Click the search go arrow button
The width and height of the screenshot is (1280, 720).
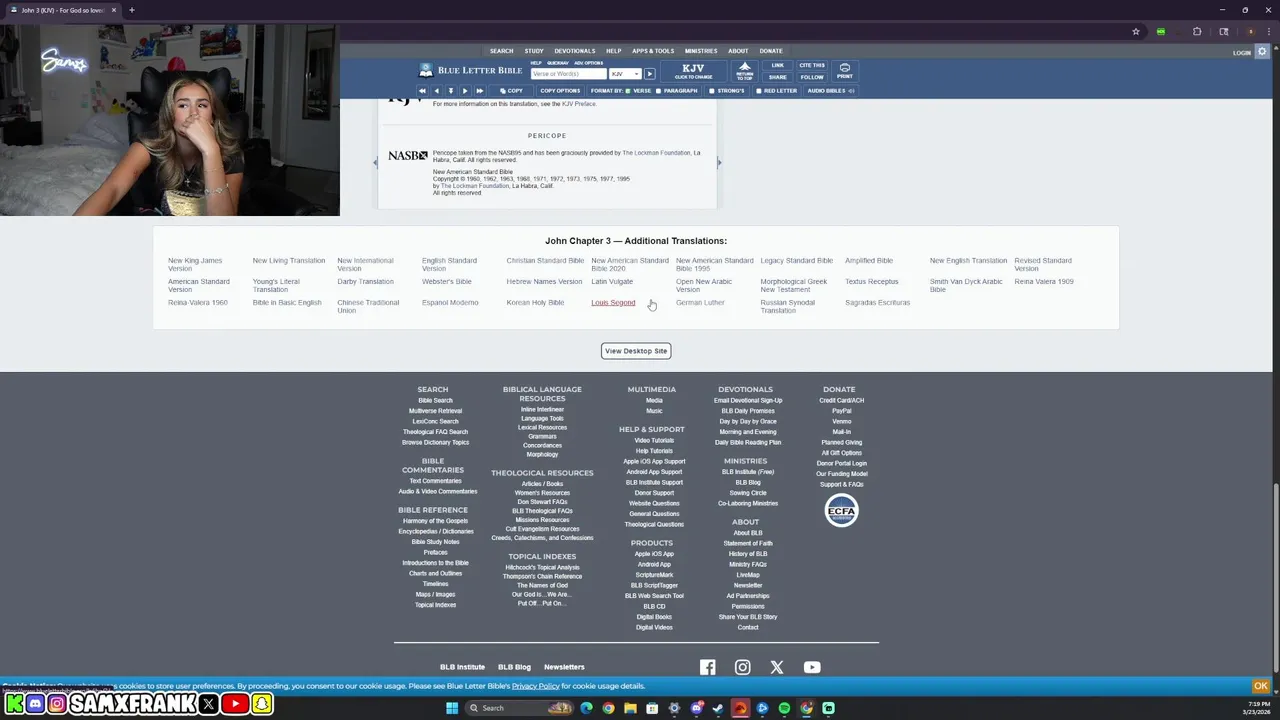[649, 74]
